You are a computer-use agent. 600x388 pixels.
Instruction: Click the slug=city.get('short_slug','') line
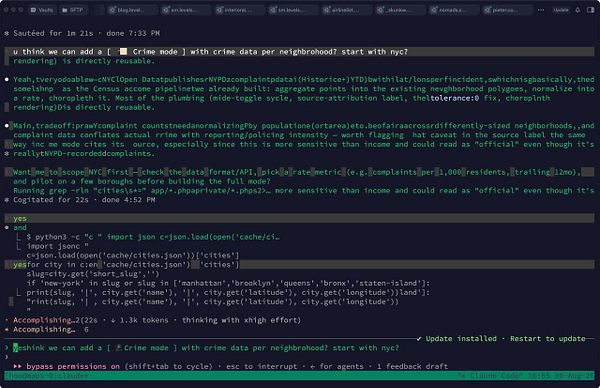(93, 274)
